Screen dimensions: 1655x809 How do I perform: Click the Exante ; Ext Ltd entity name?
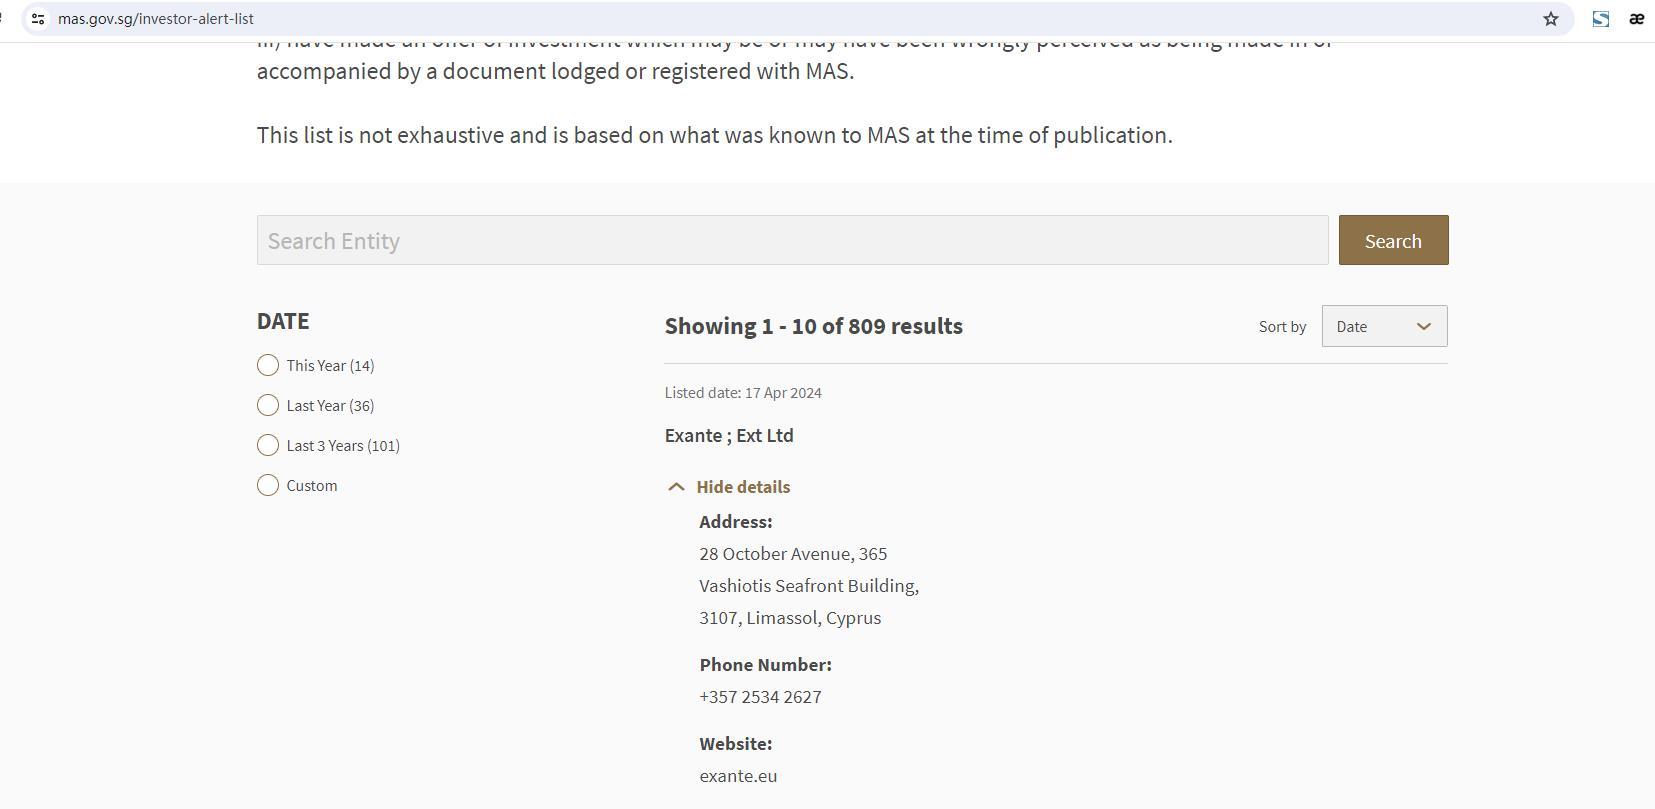tap(729, 436)
